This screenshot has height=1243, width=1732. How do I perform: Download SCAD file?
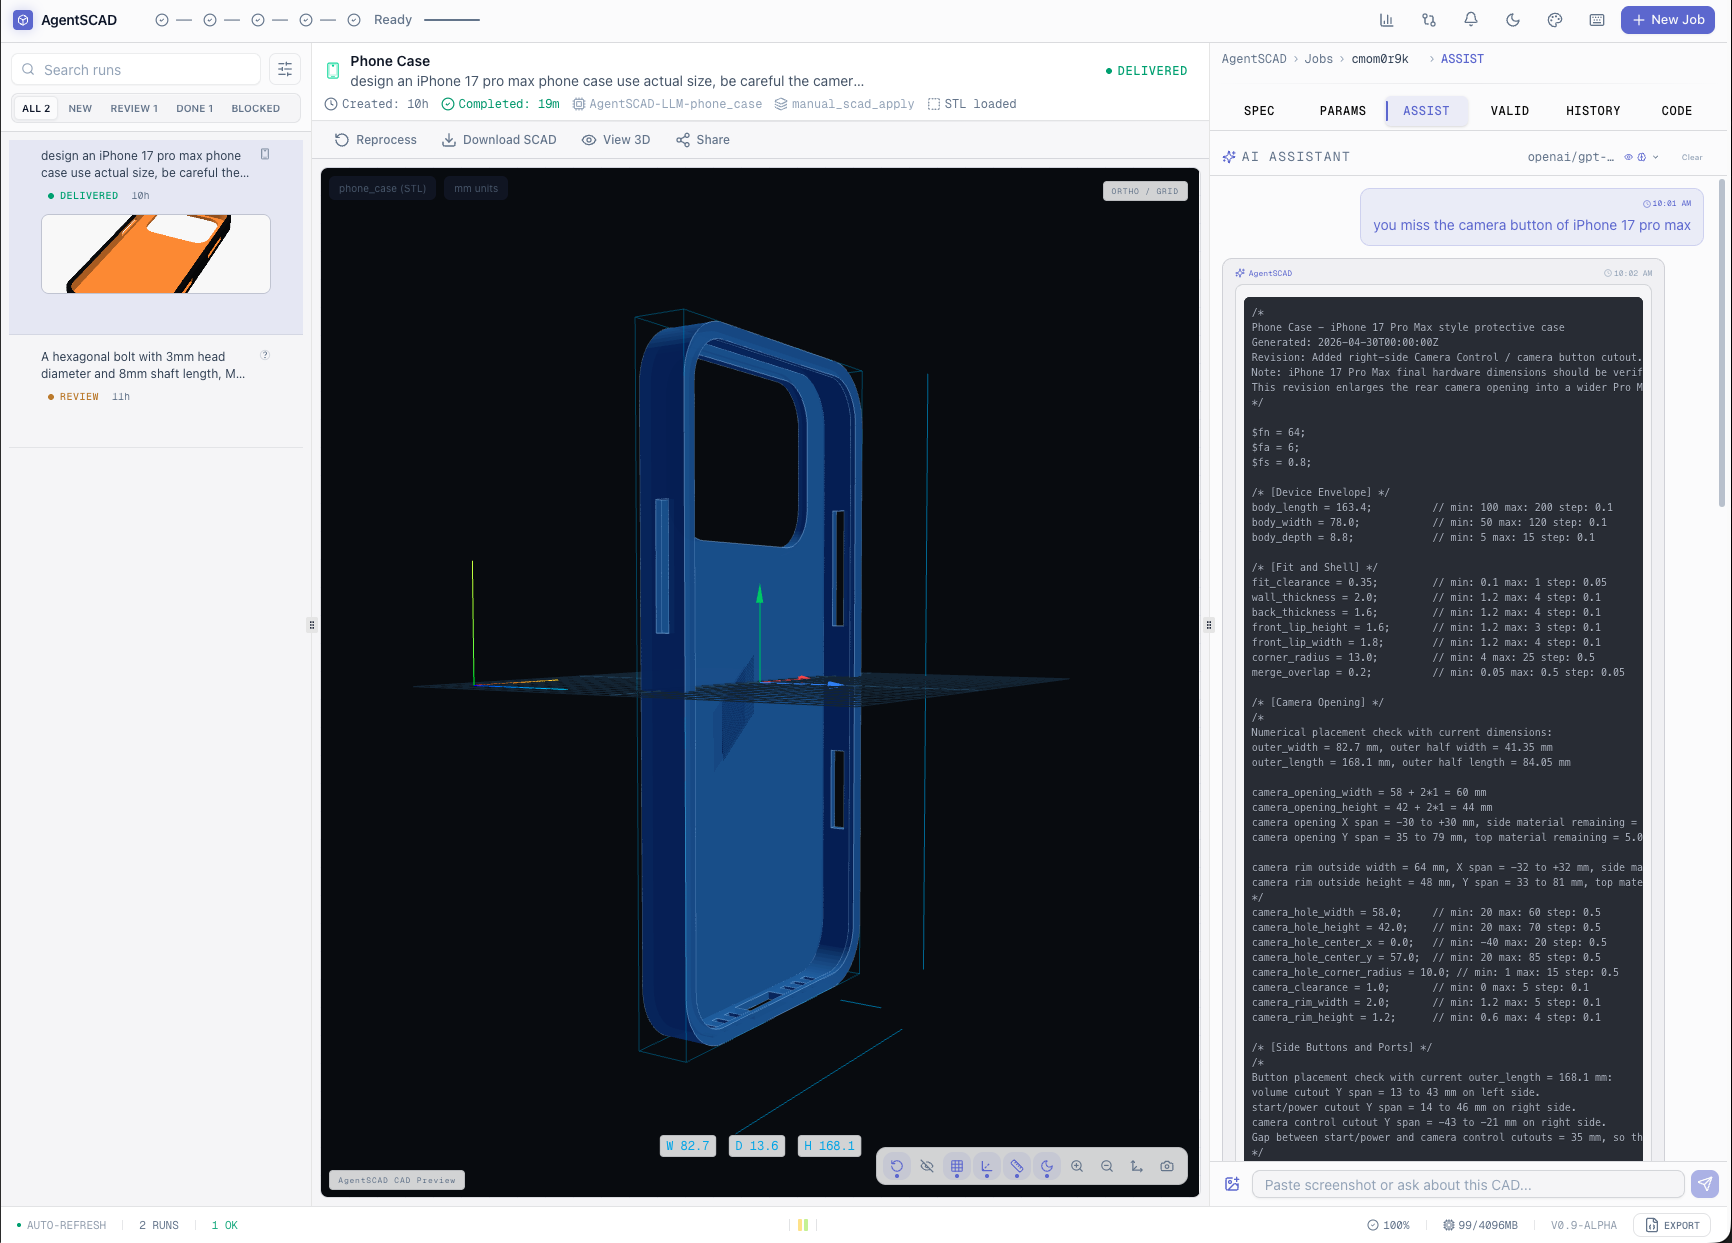click(499, 140)
